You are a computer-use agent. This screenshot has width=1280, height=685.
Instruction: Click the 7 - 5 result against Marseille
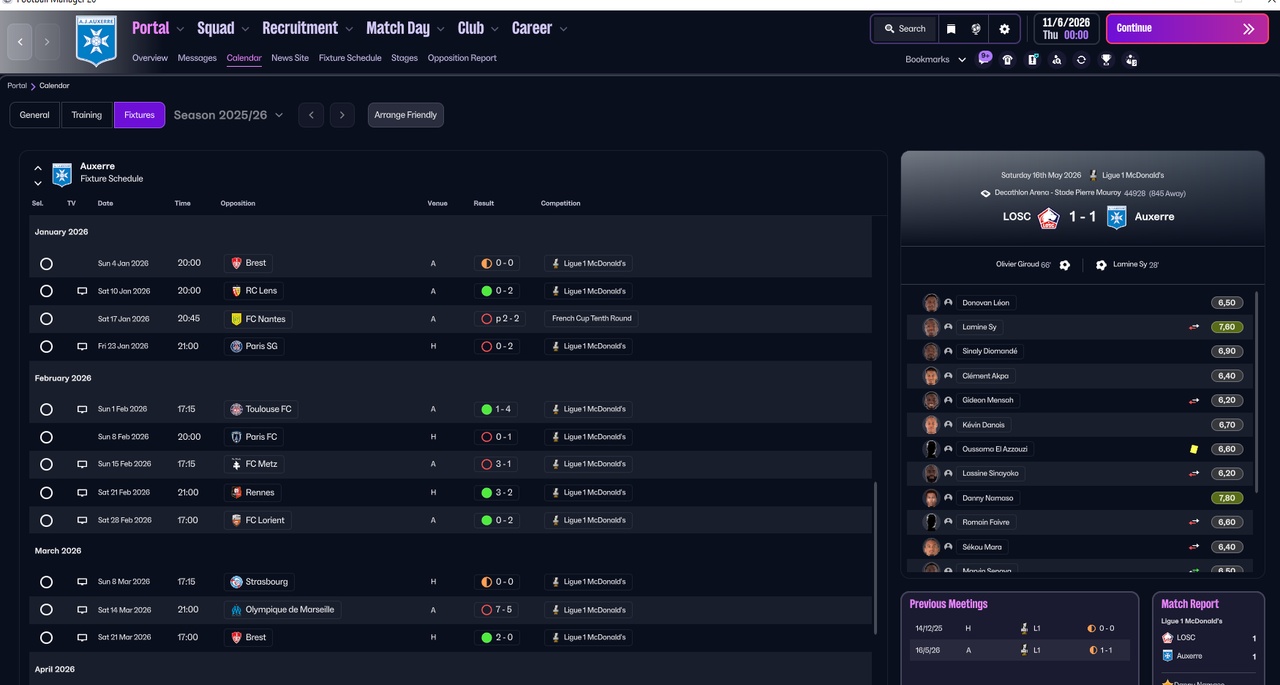click(497, 610)
